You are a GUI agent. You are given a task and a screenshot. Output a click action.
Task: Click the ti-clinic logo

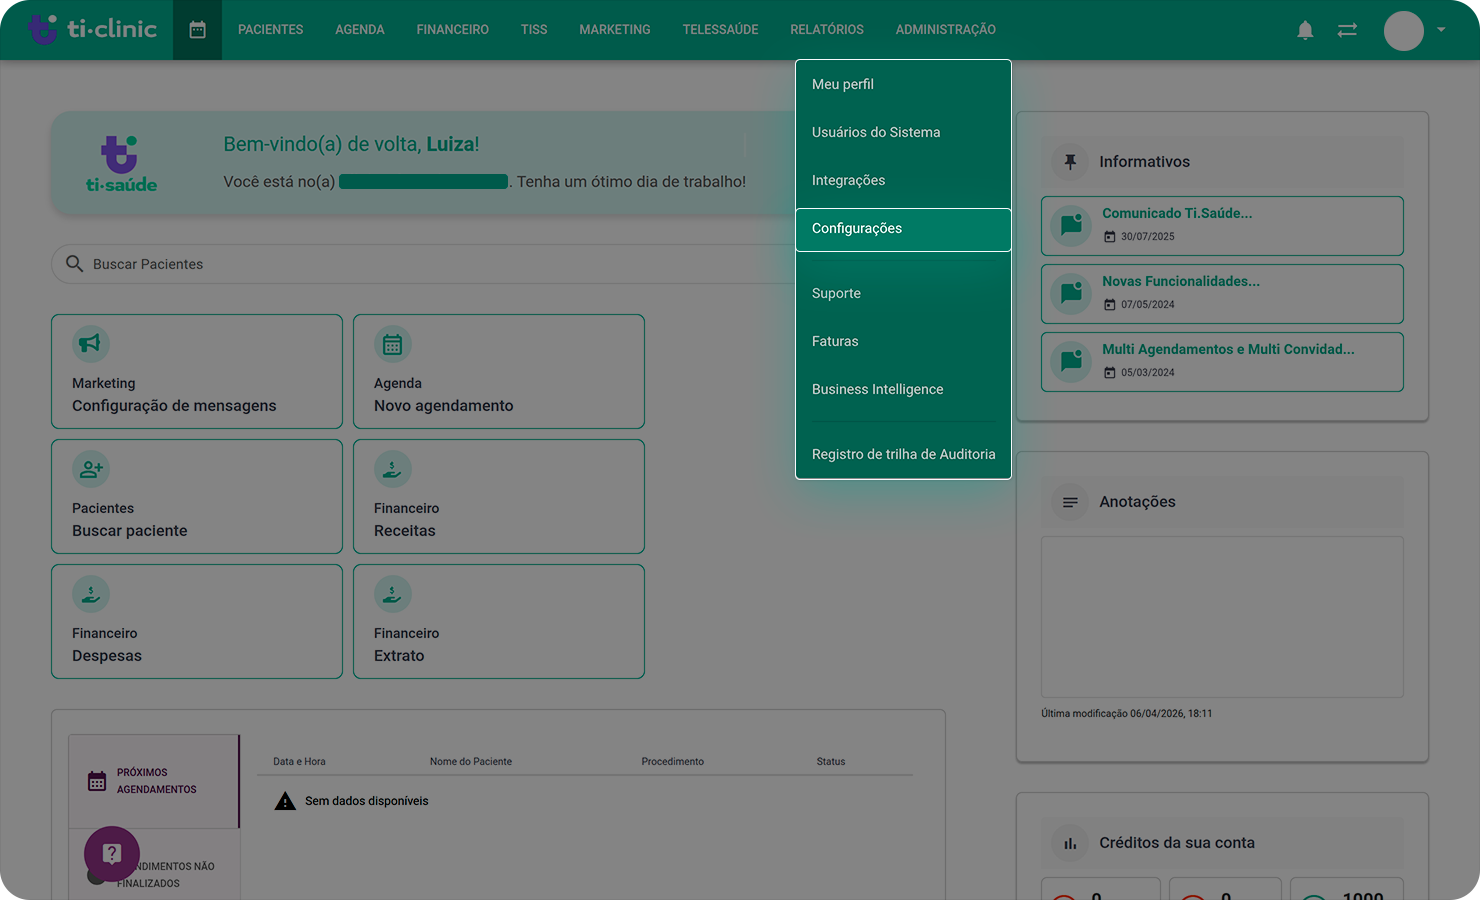[x=92, y=29]
